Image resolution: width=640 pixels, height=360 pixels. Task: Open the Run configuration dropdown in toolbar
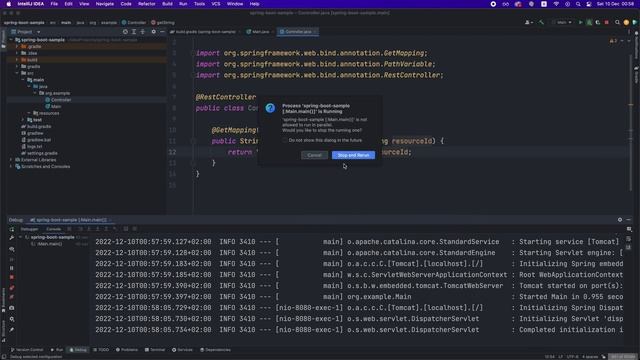tap(564, 22)
